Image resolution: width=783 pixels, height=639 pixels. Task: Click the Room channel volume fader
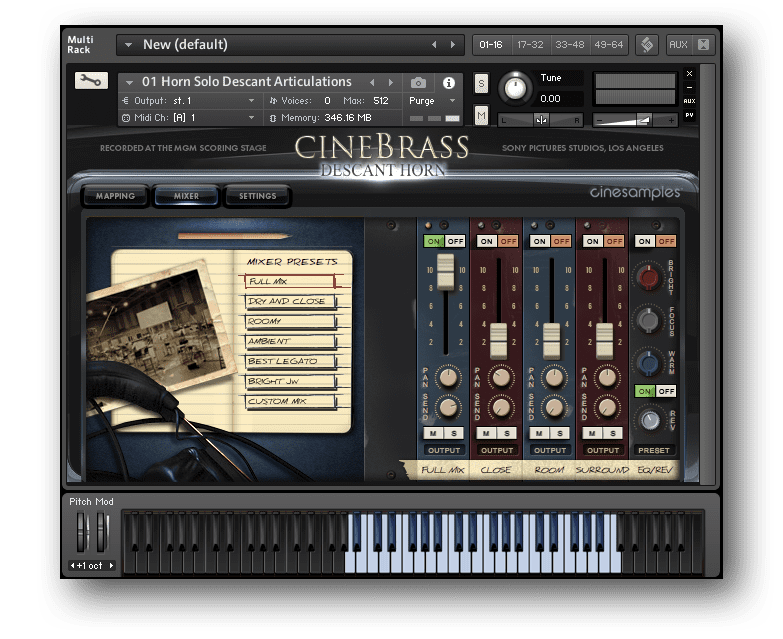click(551, 341)
